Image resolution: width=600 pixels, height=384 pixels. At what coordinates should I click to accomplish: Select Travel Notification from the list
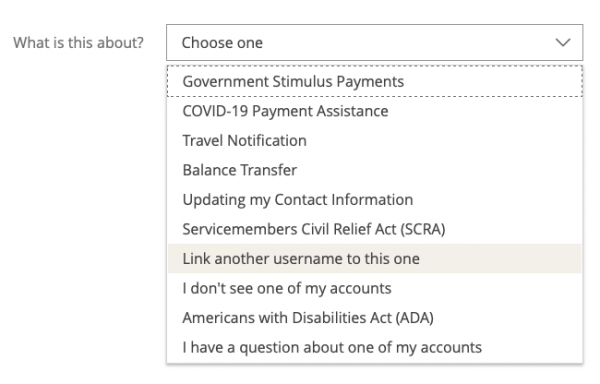pos(375,140)
